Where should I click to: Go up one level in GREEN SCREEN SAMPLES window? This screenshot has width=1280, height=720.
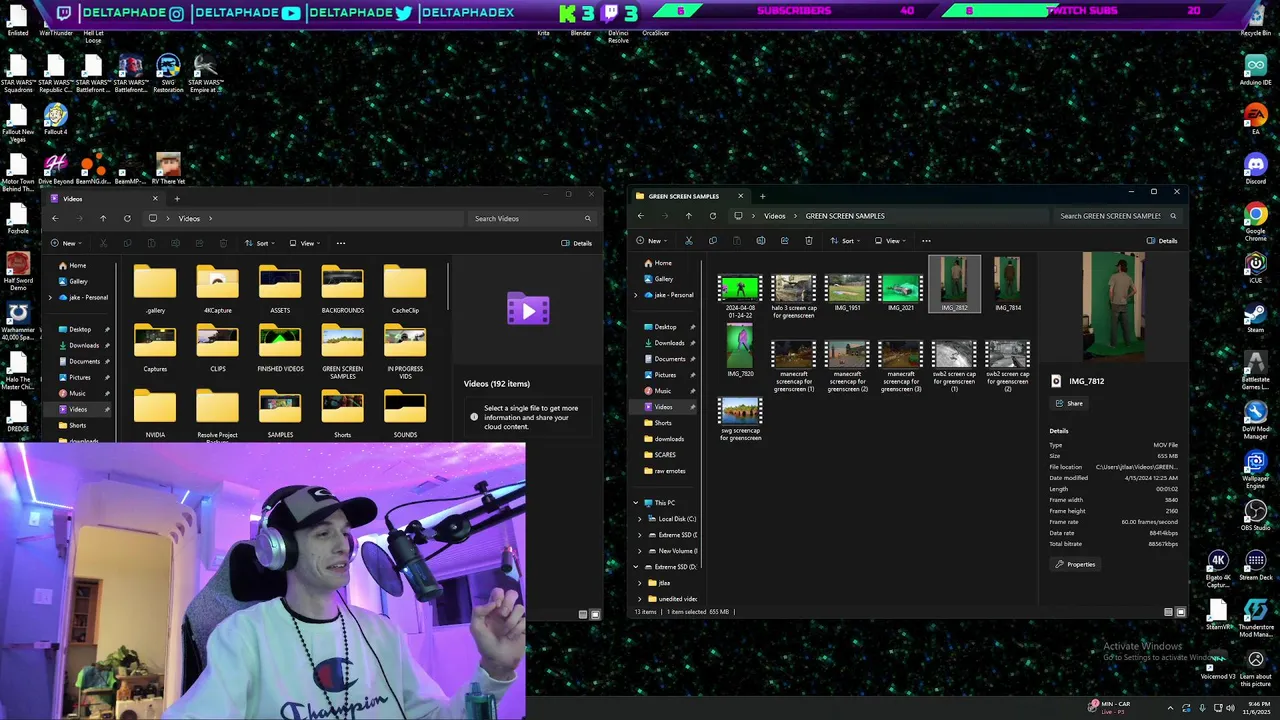[x=688, y=216]
